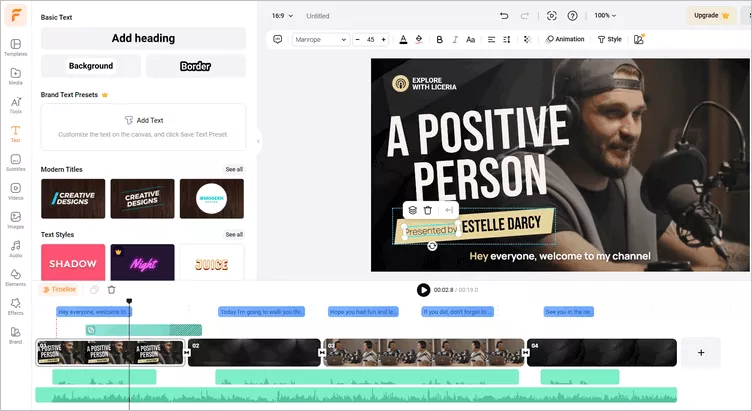752x411 pixels.
Task: Click the undo arrow icon
Action: pos(503,16)
